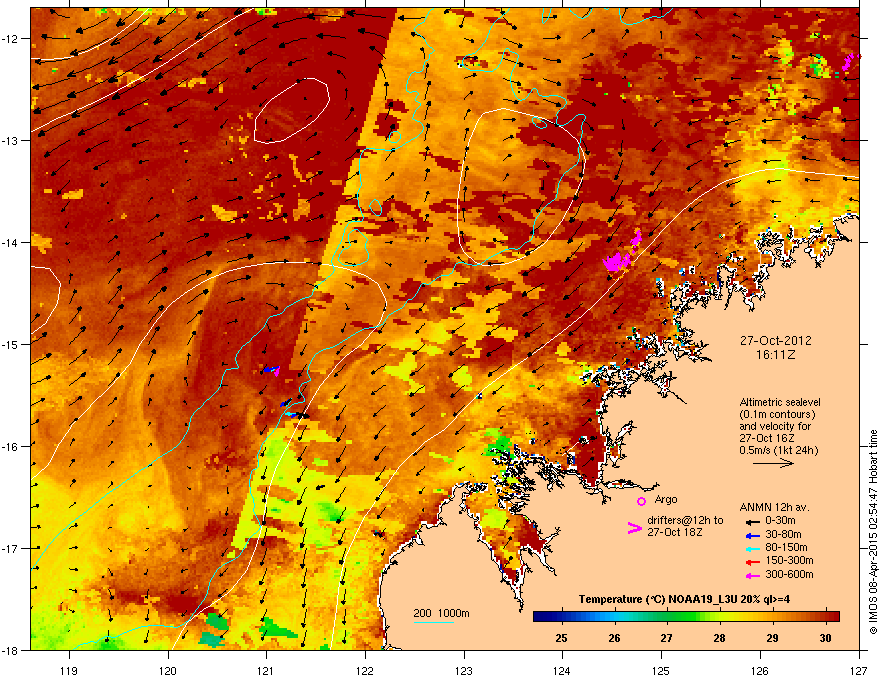
Task: Click the cyan 80-150m legend arrow
Action: pyautogui.click(x=752, y=548)
